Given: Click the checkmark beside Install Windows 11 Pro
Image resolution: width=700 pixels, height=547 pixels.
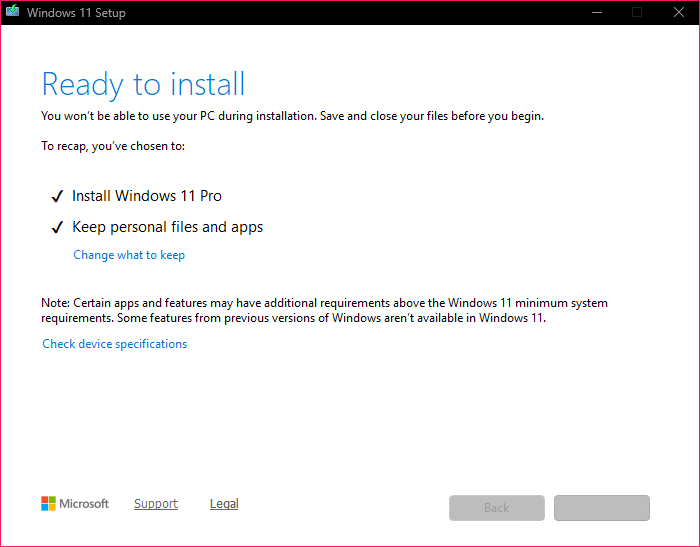Looking at the screenshot, I should tap(57, 196).
